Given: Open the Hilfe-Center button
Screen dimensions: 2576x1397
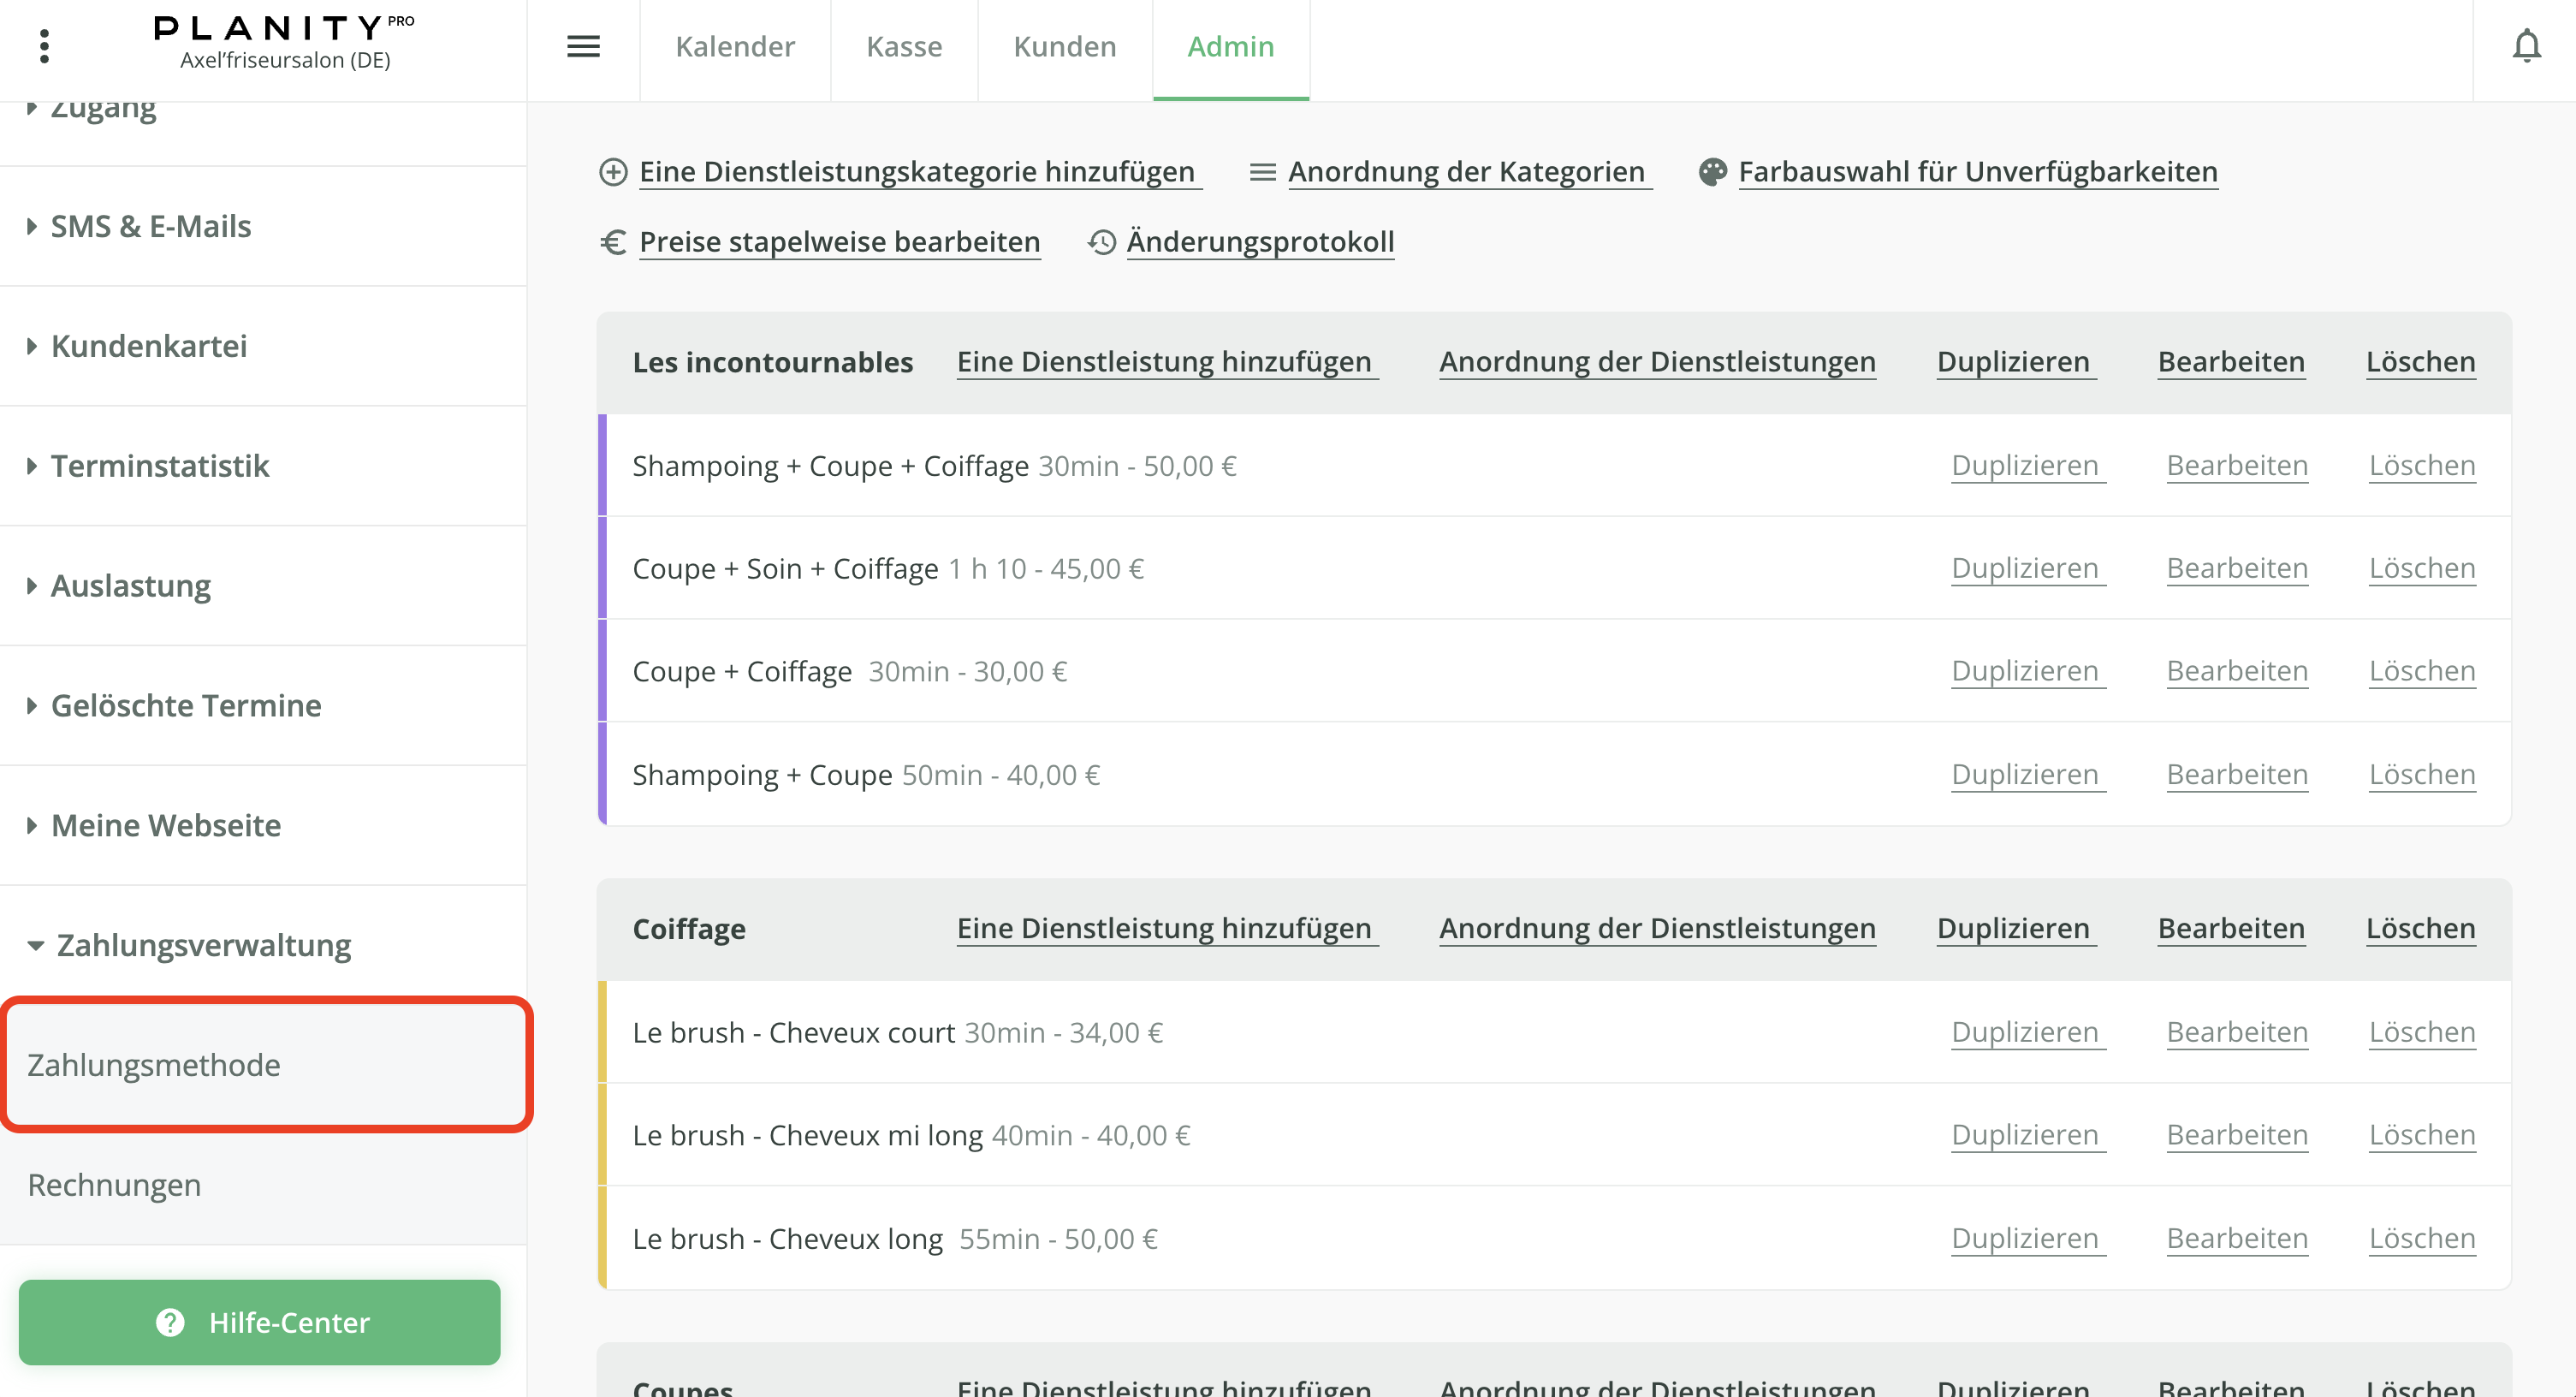Looking at the screenshot, I should click(x=260, y=1322).
